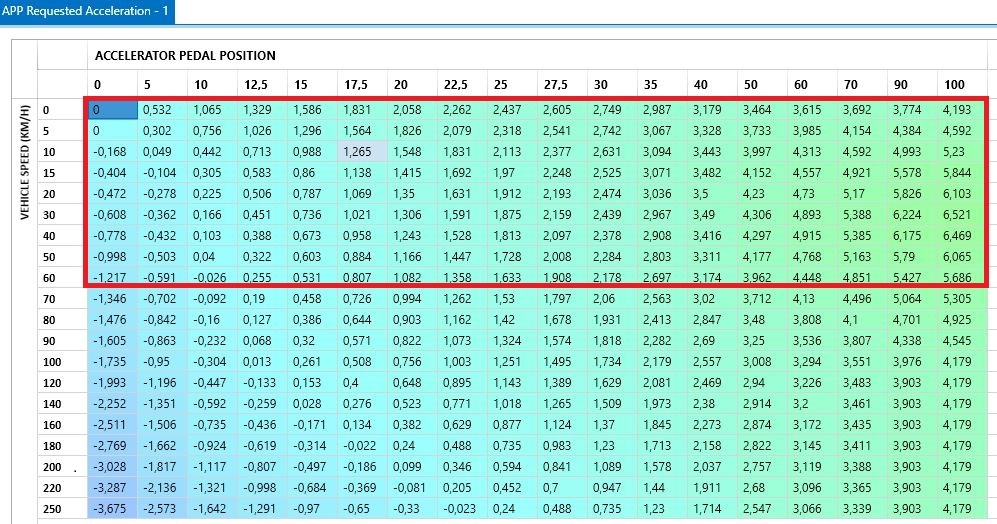Click cell 0,04 in the speed 50 row
This screenshot has height=524, width=997.
[x=212, y=257]
